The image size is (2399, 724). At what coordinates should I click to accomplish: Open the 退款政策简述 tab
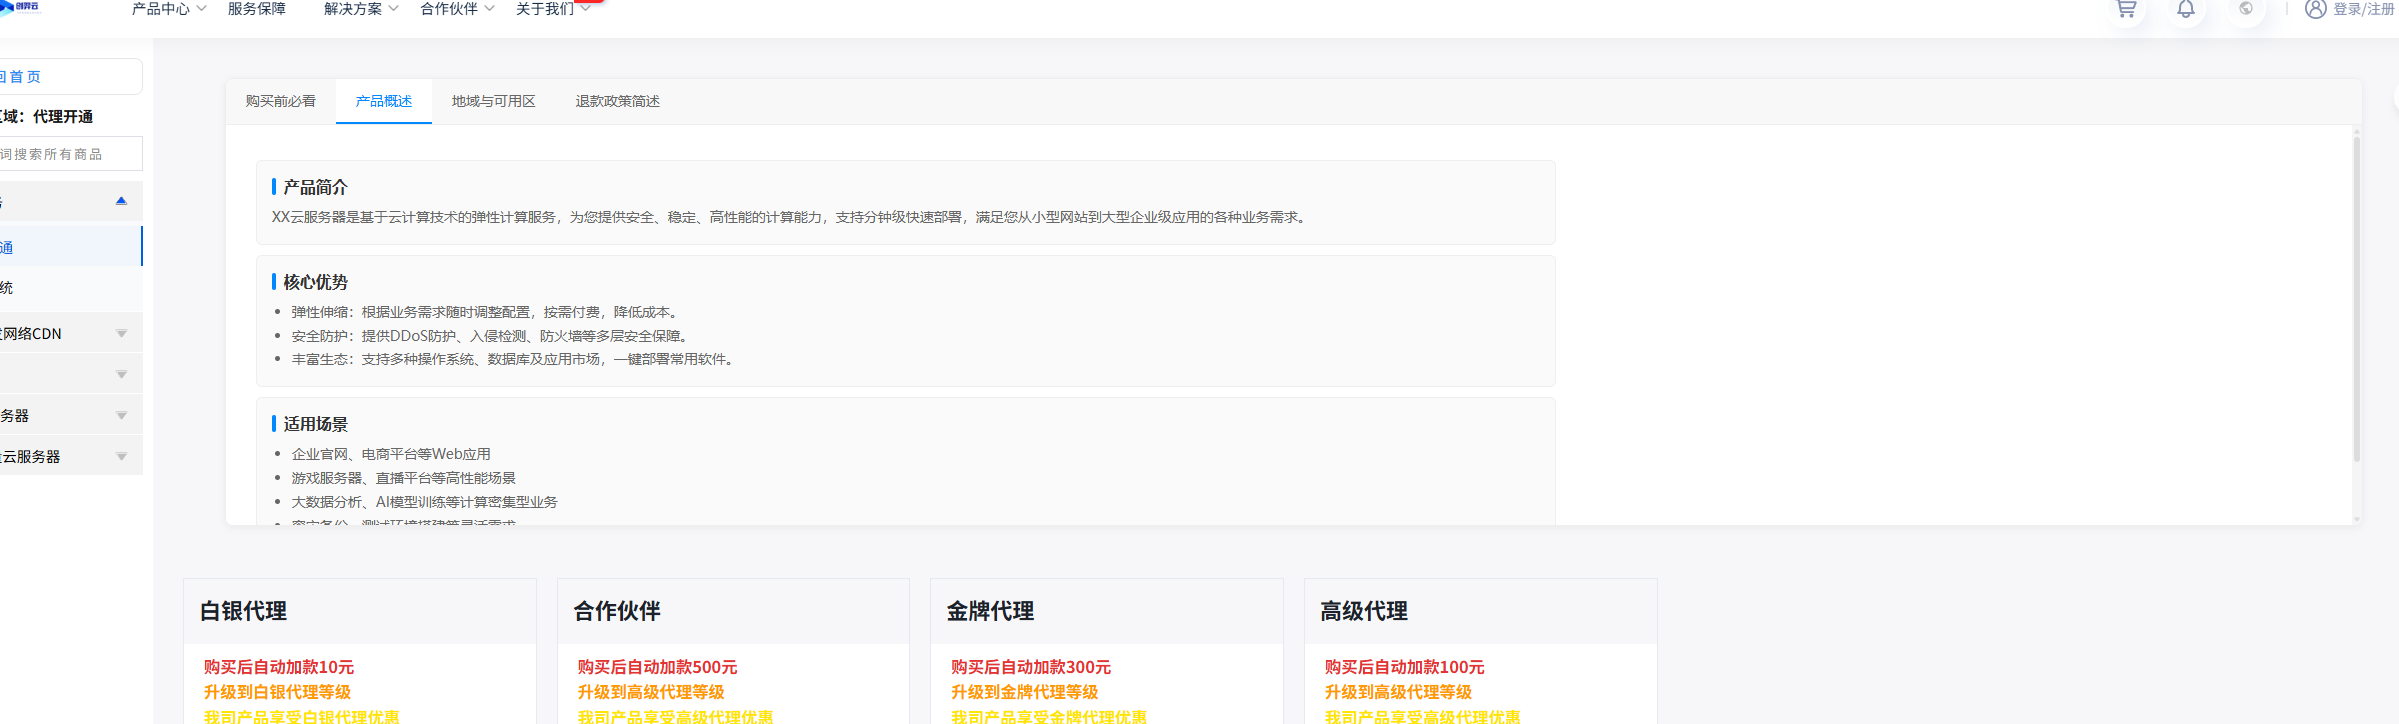coord(617,102)
